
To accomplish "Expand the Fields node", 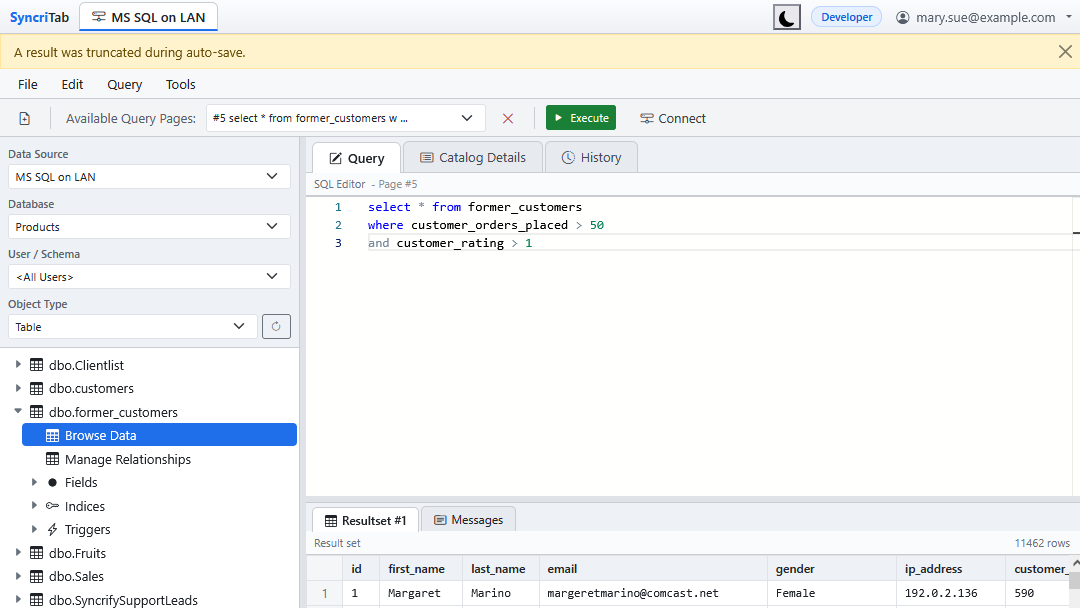I will pos(34,482).
